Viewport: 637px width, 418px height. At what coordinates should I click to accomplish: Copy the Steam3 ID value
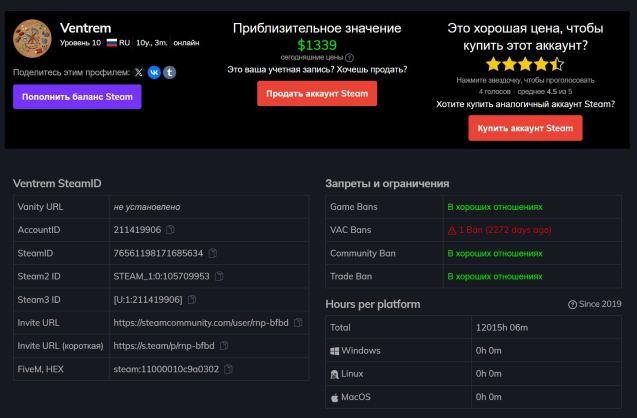(192, 300)
